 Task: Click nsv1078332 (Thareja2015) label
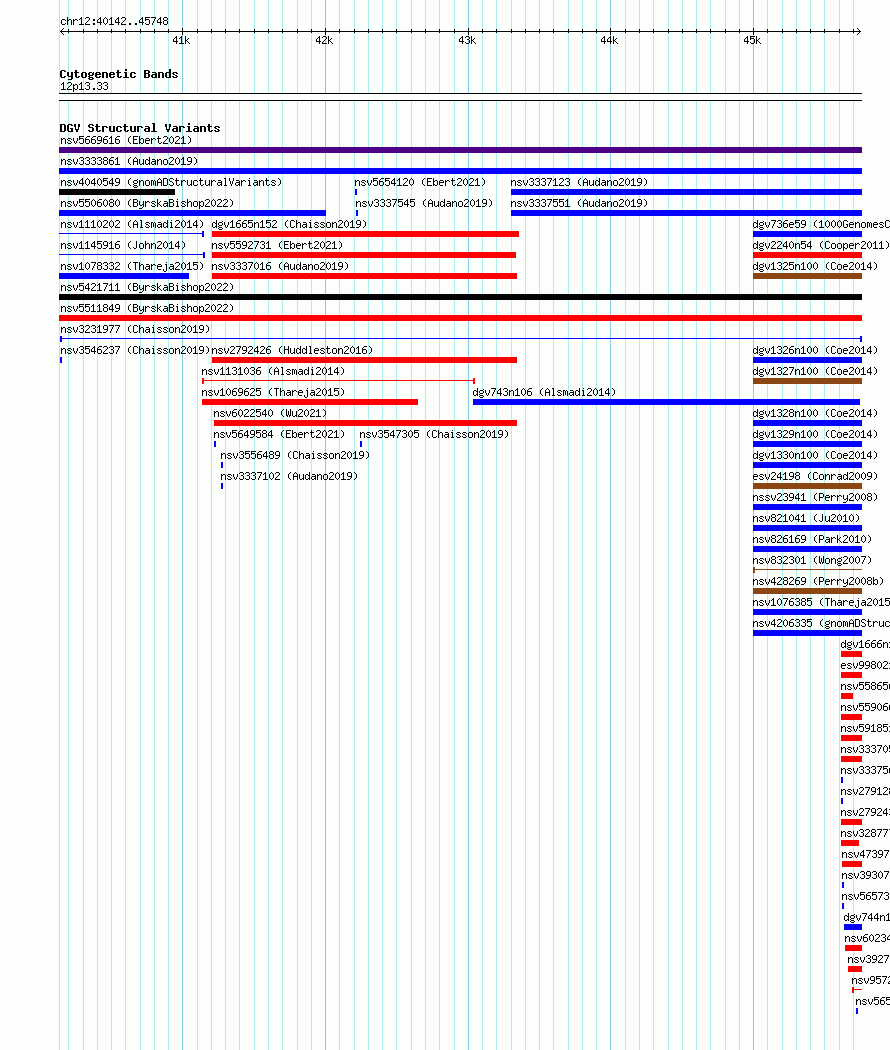pyautogui.click(x=132, y=266)
